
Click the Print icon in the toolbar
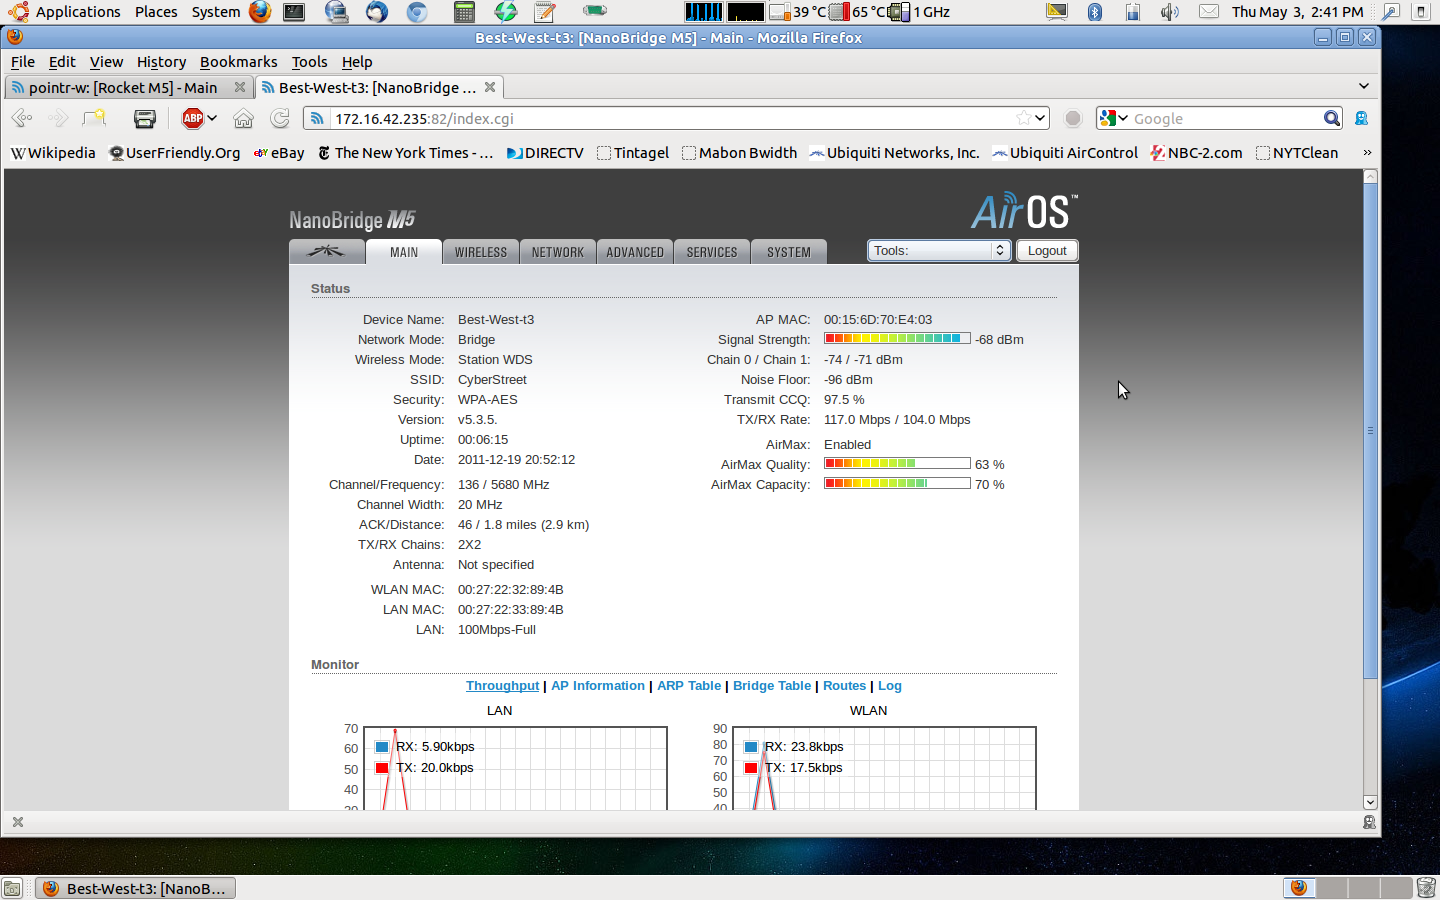click(145, 118)
